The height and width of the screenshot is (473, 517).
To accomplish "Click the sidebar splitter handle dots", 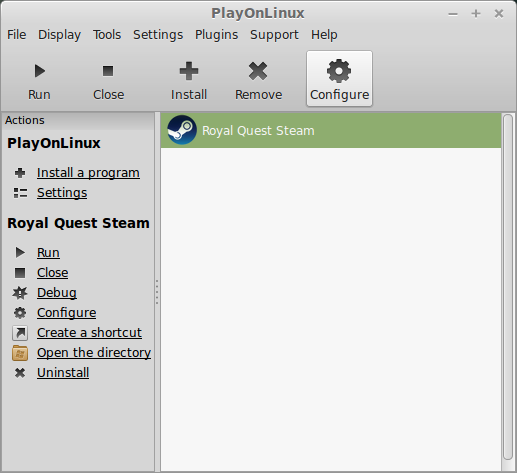I will point(157,292).
